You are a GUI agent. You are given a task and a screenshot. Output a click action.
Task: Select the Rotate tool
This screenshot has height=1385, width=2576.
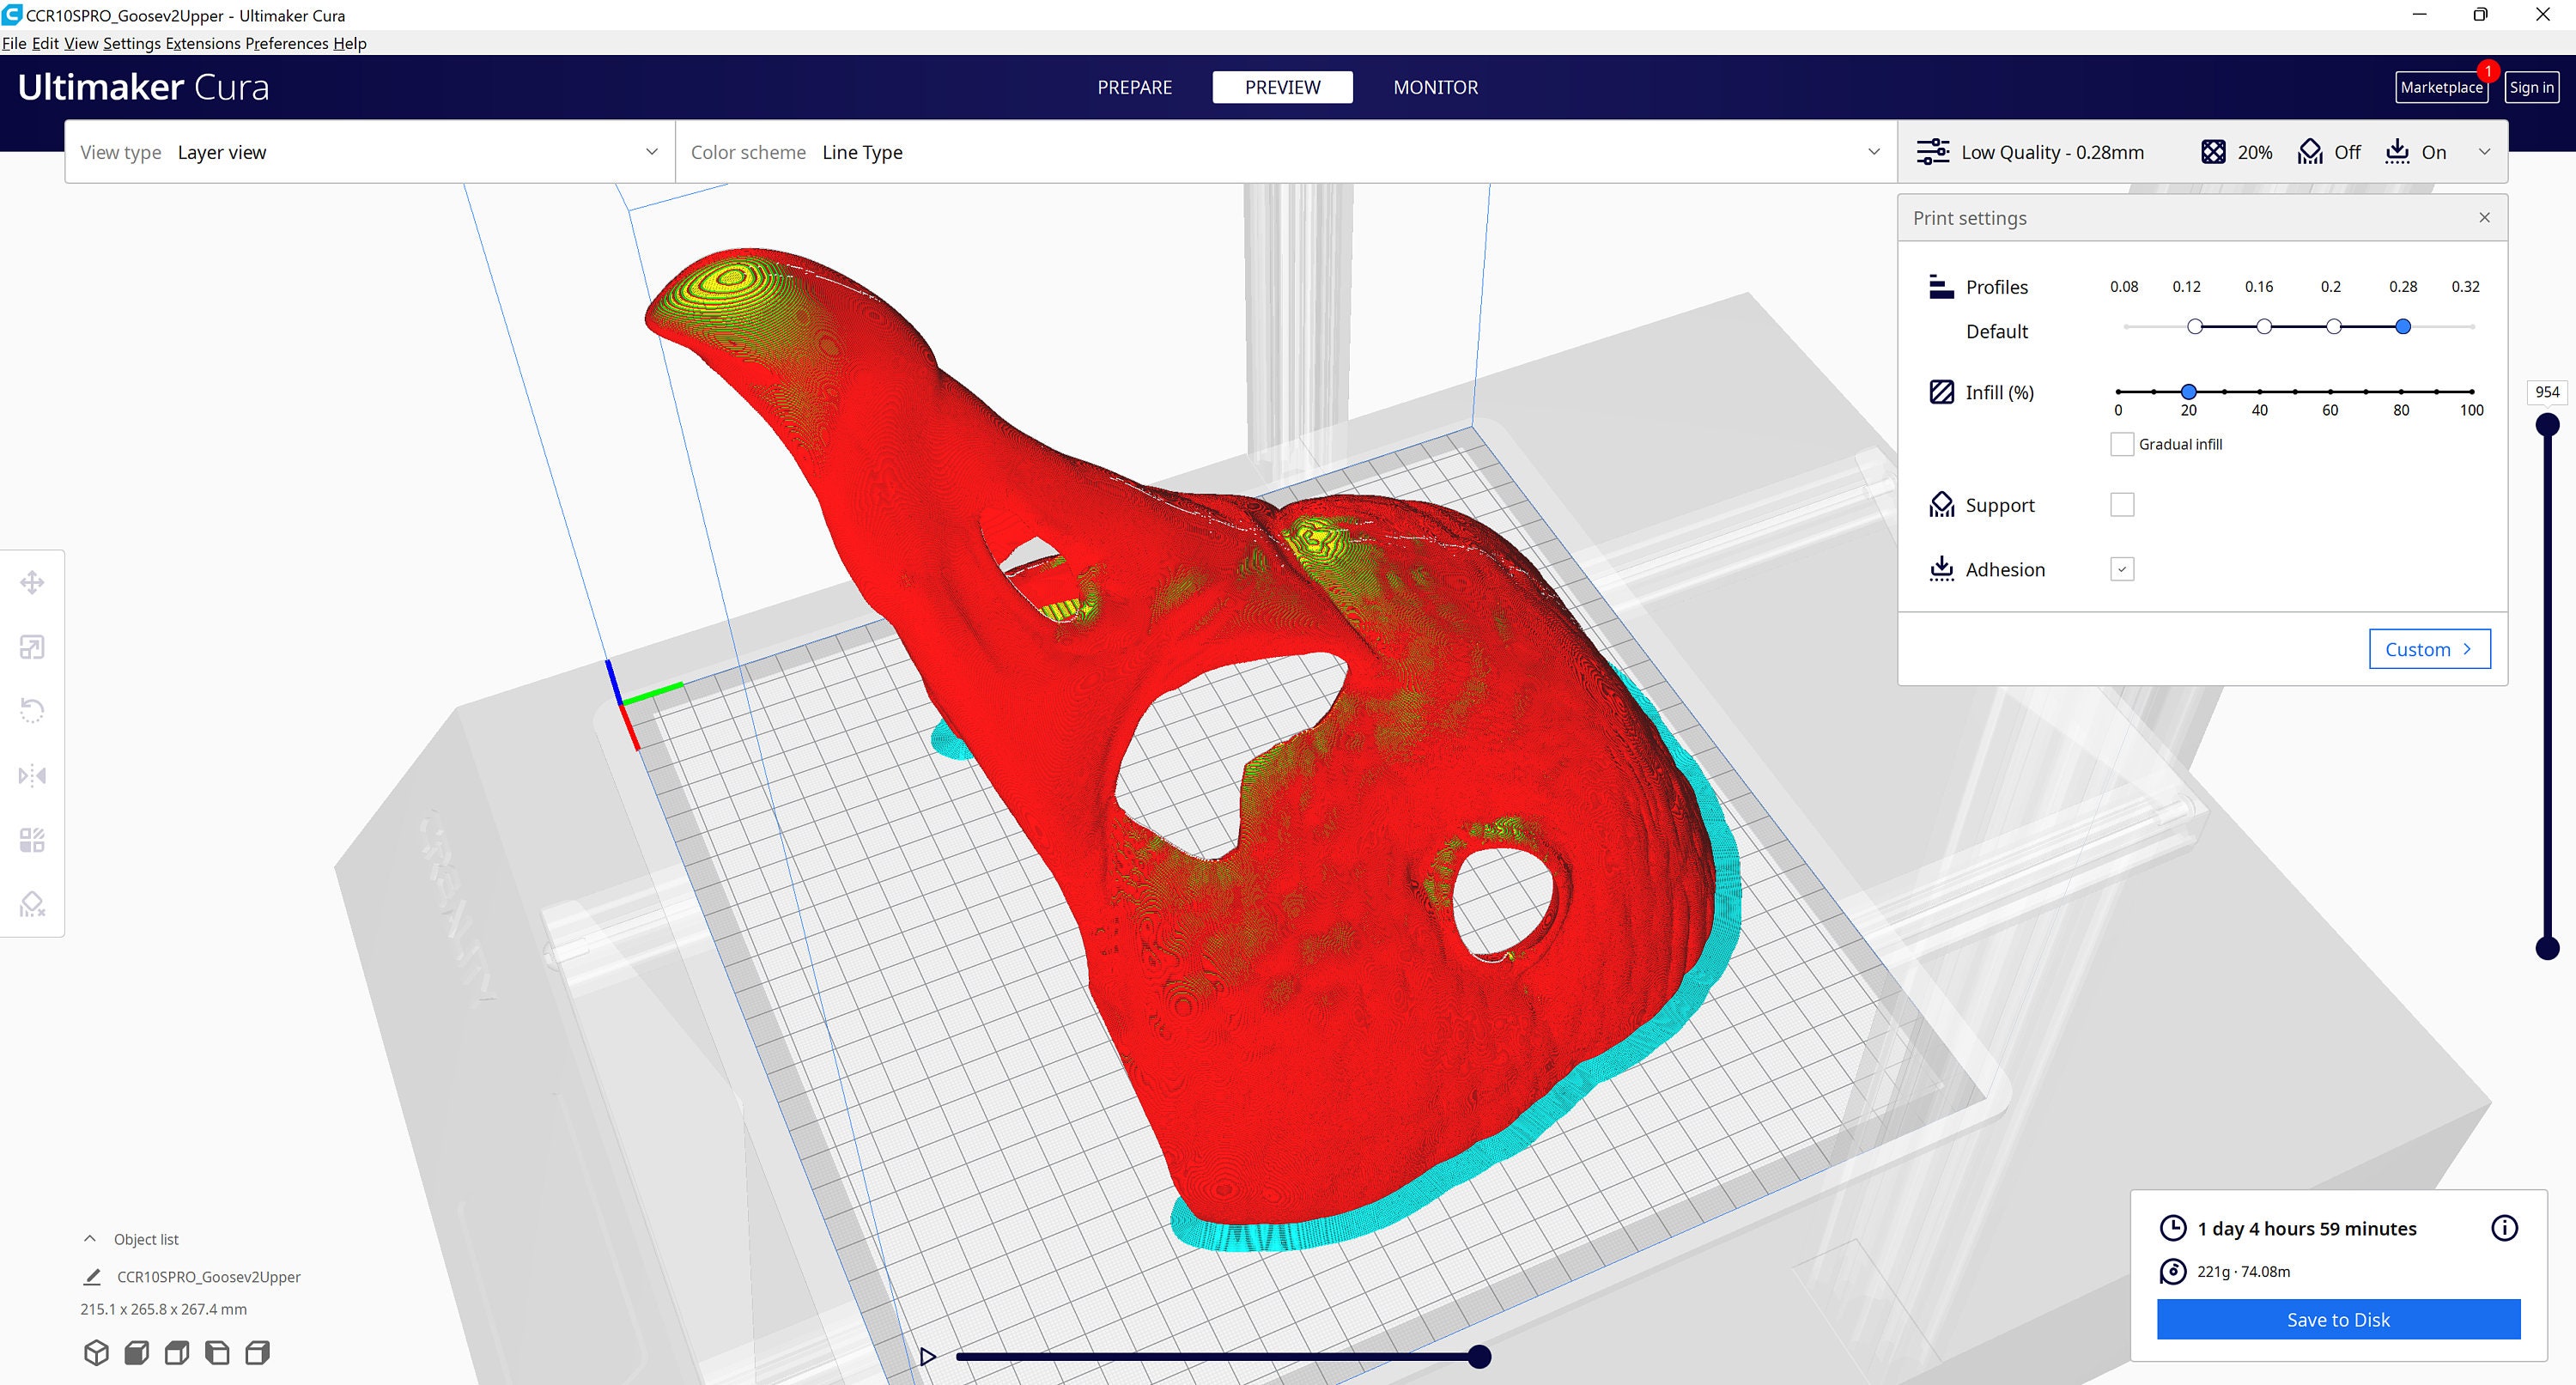pyautogui.click(x=32, y=710)
